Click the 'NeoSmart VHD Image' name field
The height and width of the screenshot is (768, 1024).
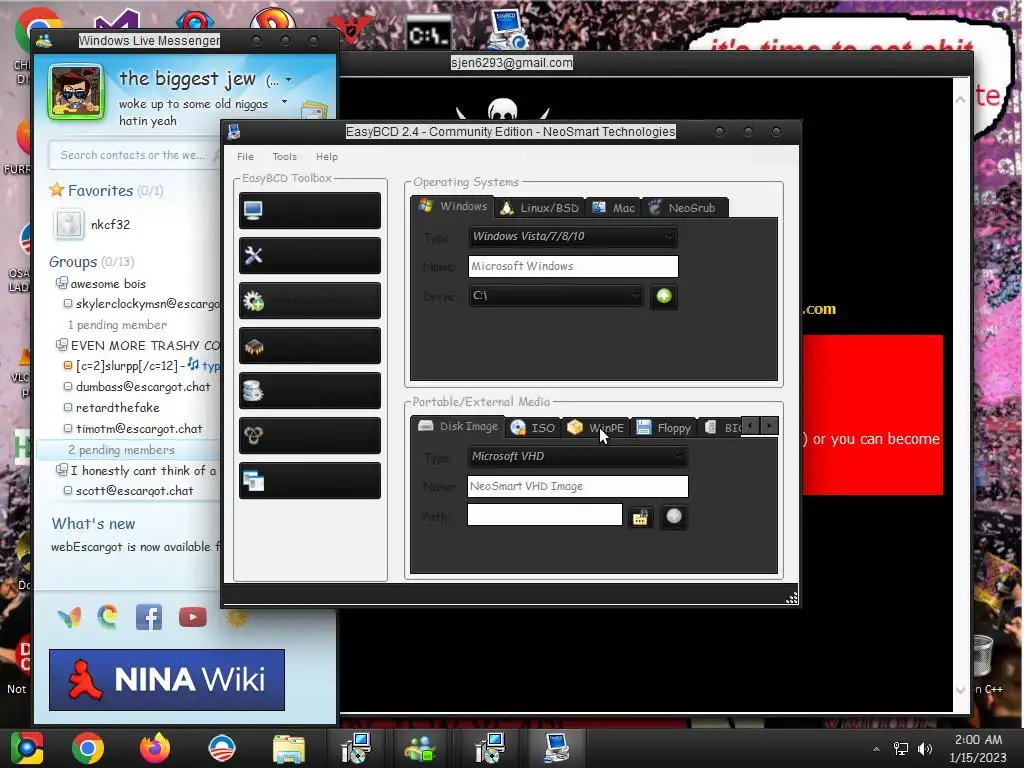point(577,487)
